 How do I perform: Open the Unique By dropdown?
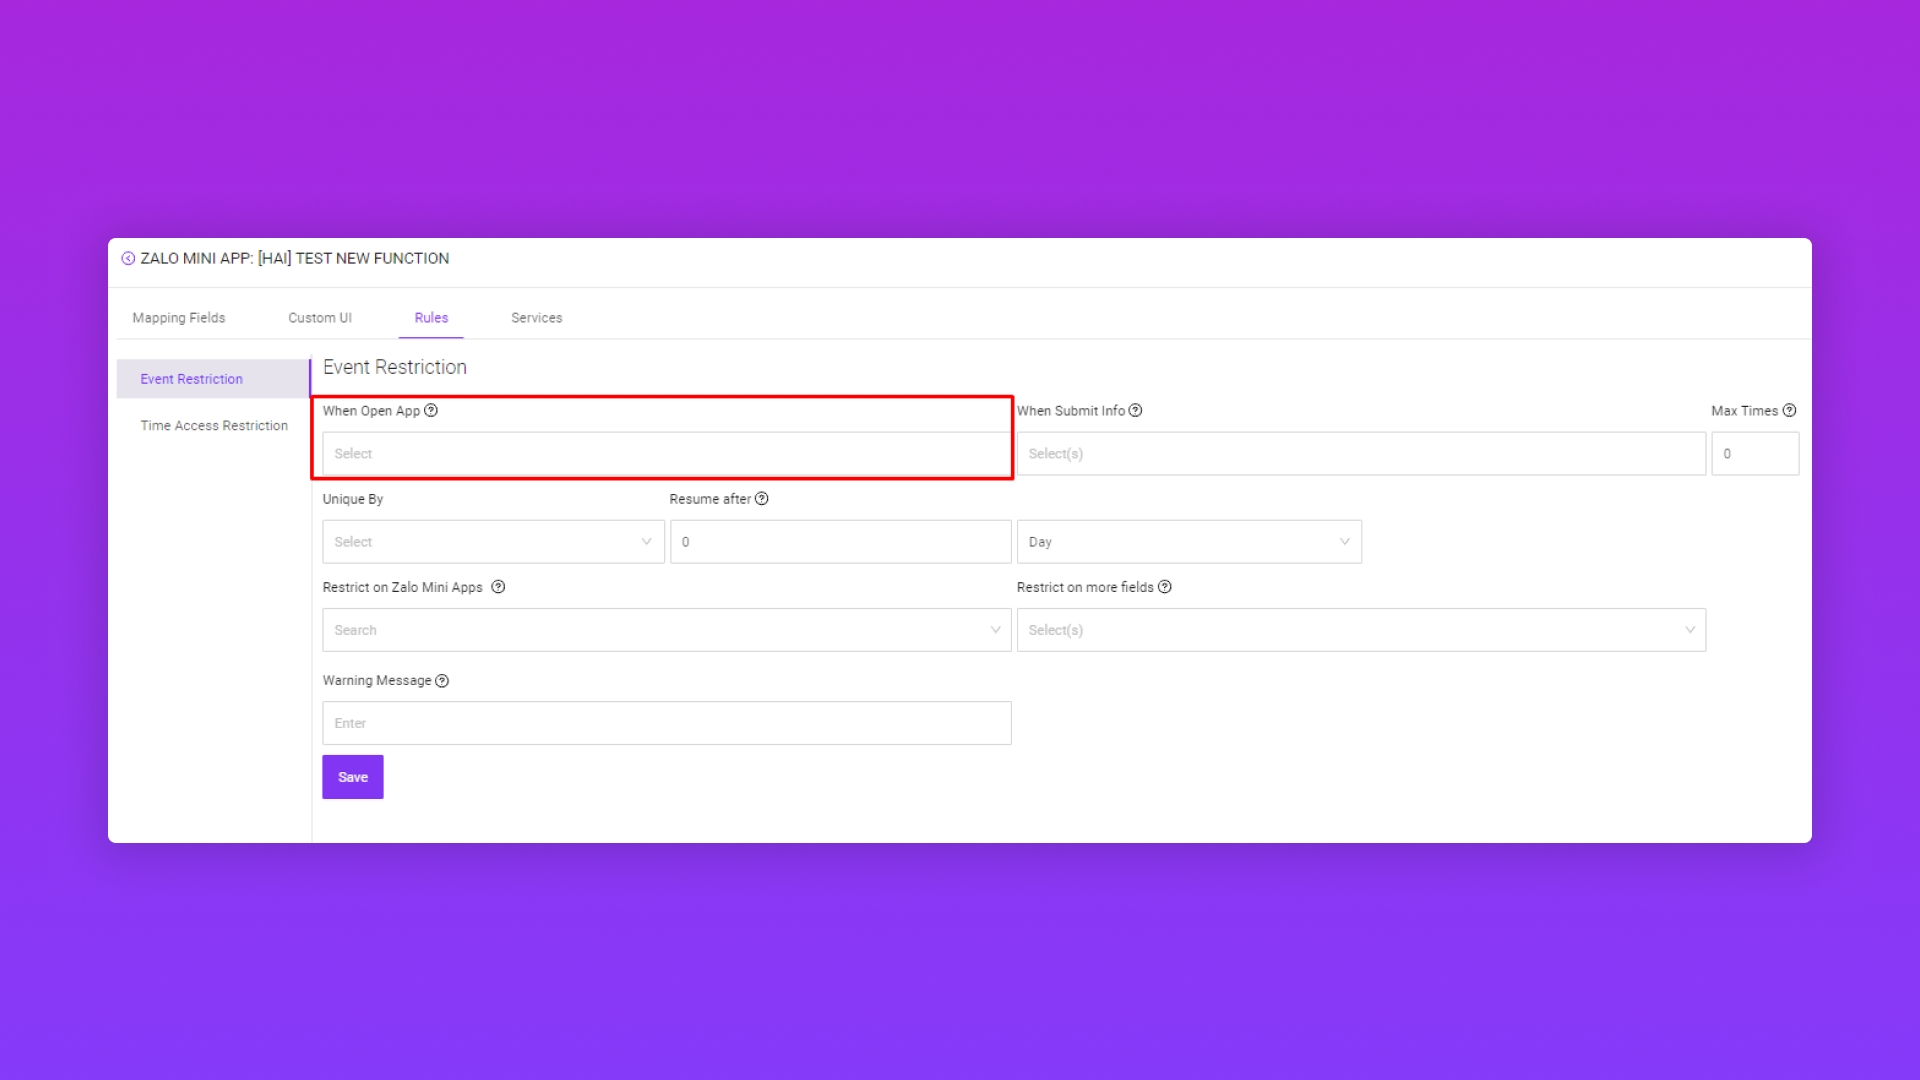point(493,541)
